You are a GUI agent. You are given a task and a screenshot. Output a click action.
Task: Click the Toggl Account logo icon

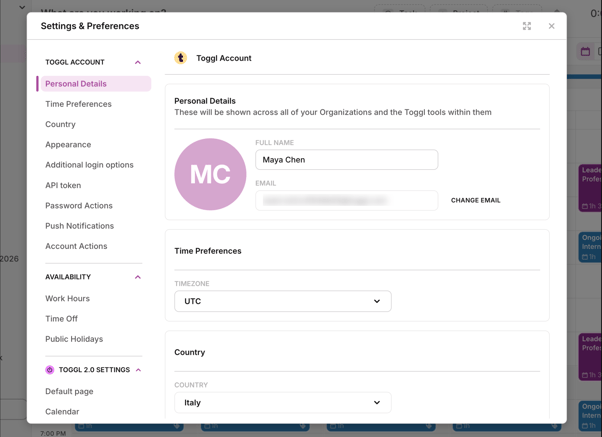pyautogui.click(x=180, y=58)
